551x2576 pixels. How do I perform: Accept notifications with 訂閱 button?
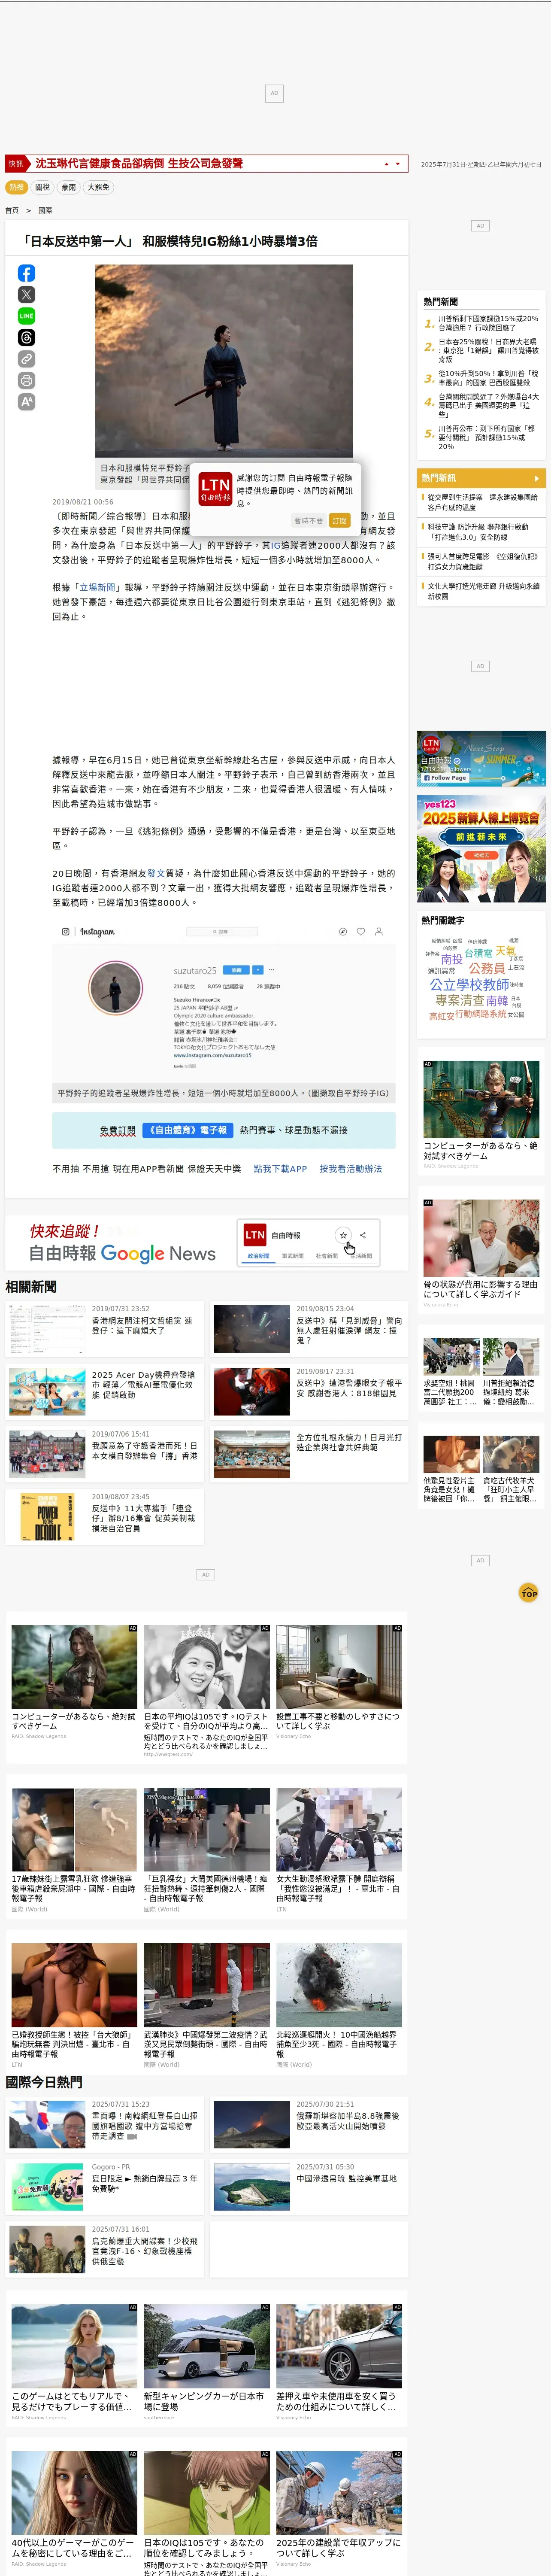point(339,521)
